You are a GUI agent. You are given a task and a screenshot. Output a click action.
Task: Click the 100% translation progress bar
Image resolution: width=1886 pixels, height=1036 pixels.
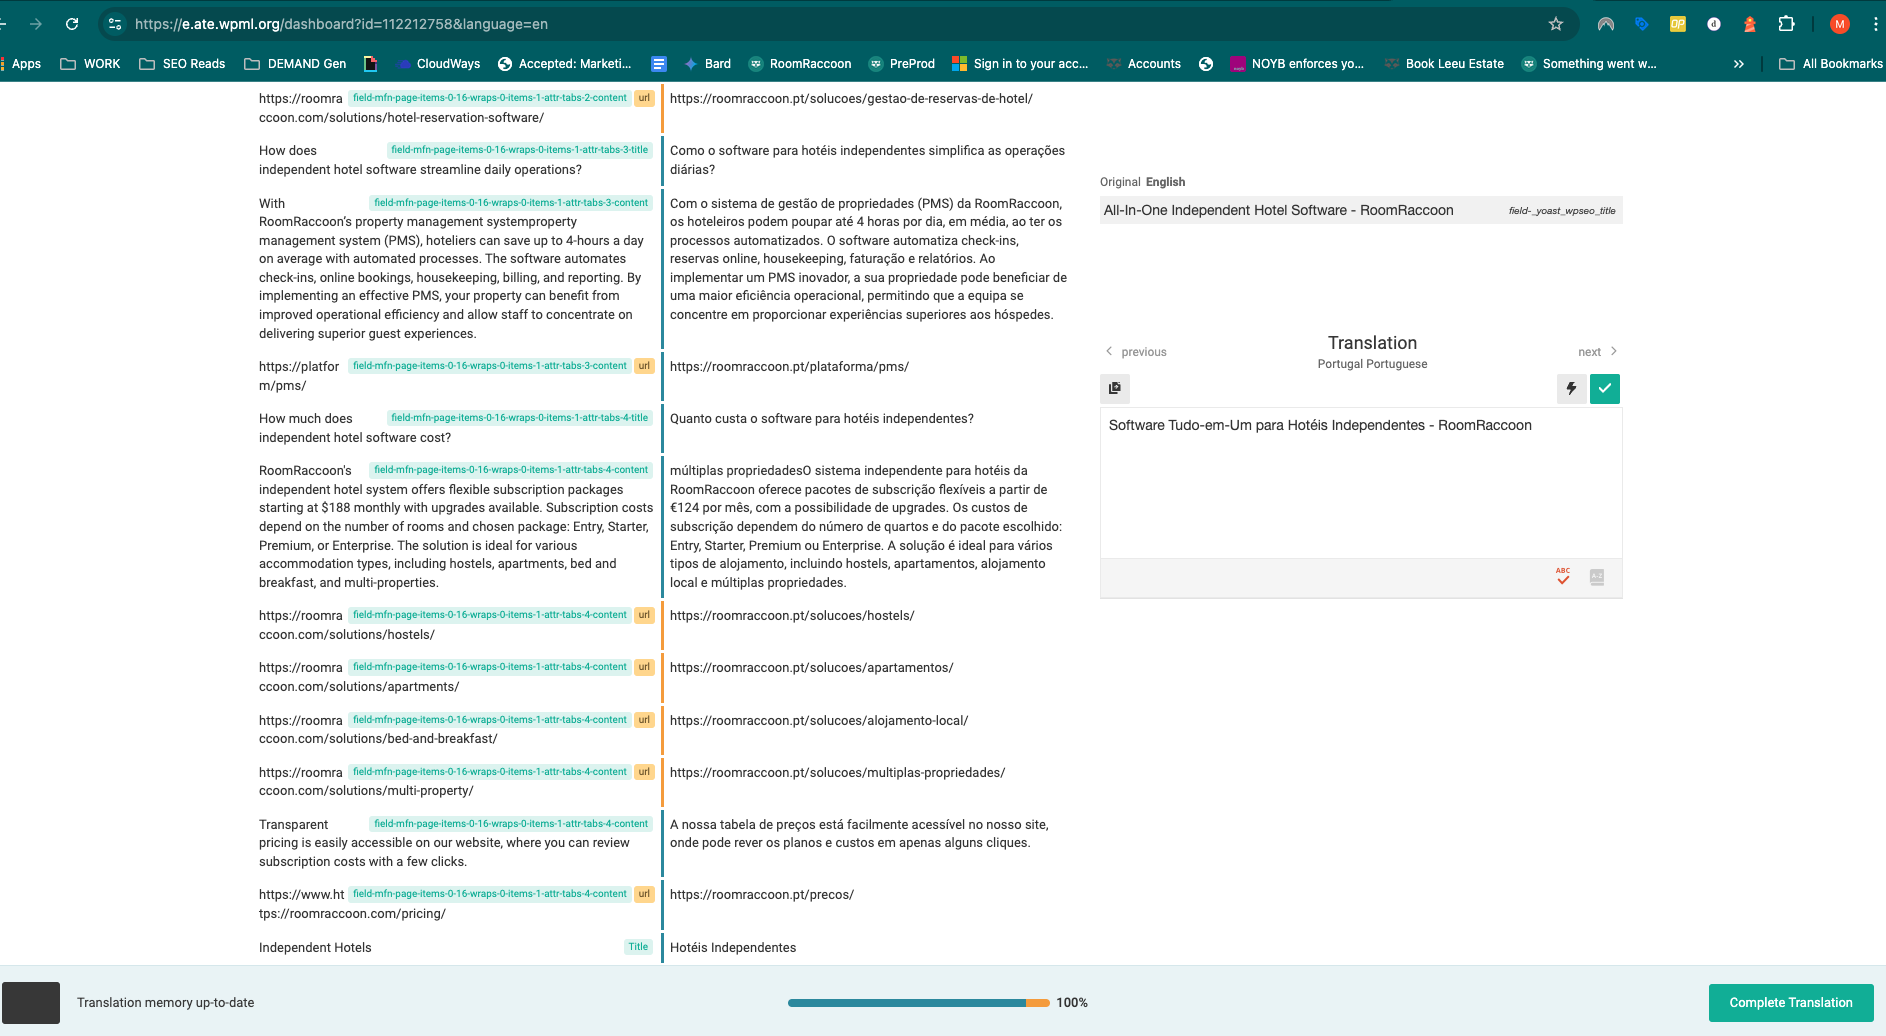[918, 1003]
